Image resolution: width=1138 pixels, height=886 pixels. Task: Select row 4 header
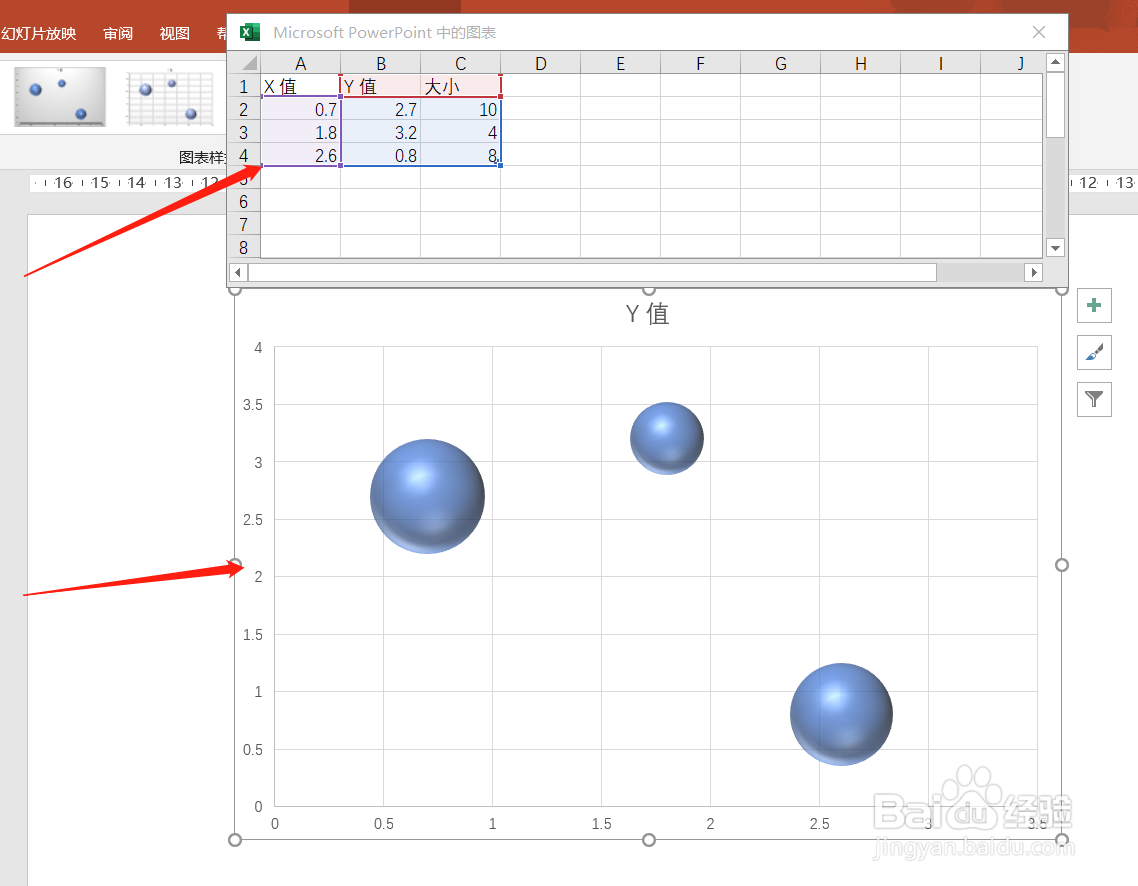pyautogui.click(x=244, y=155)
